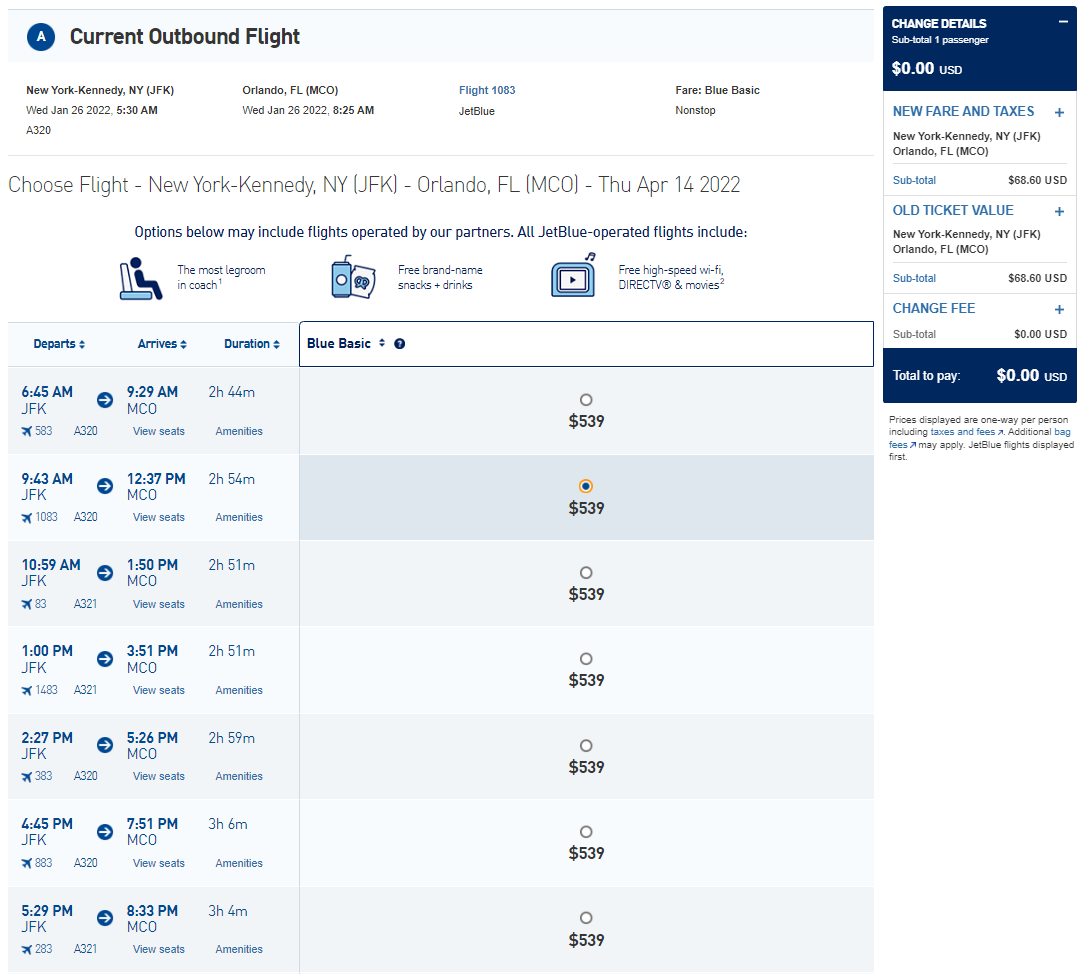Select the $539 fare for the 1:00 PM flight

pyautogui.click(x=586, y=658)
